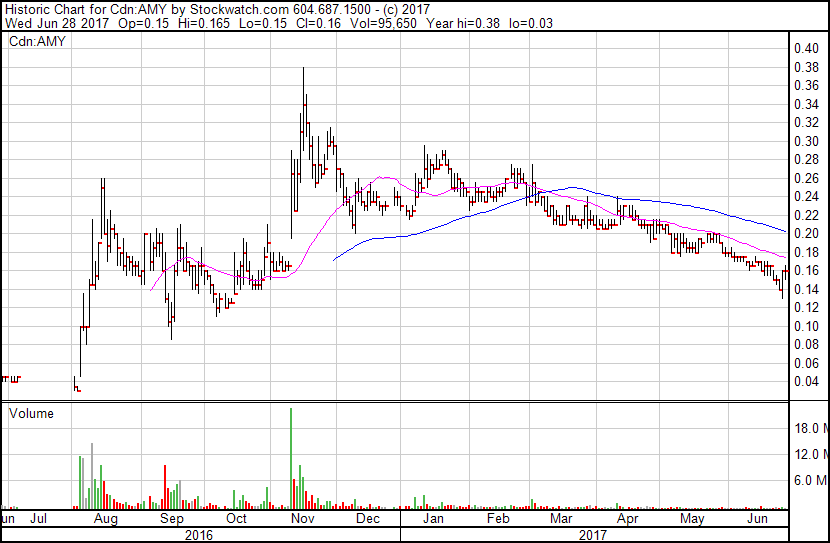Viewport: 830px width, 543px height.
Task: Select the Feb month marker on time axis
Action: coord(497,520)
